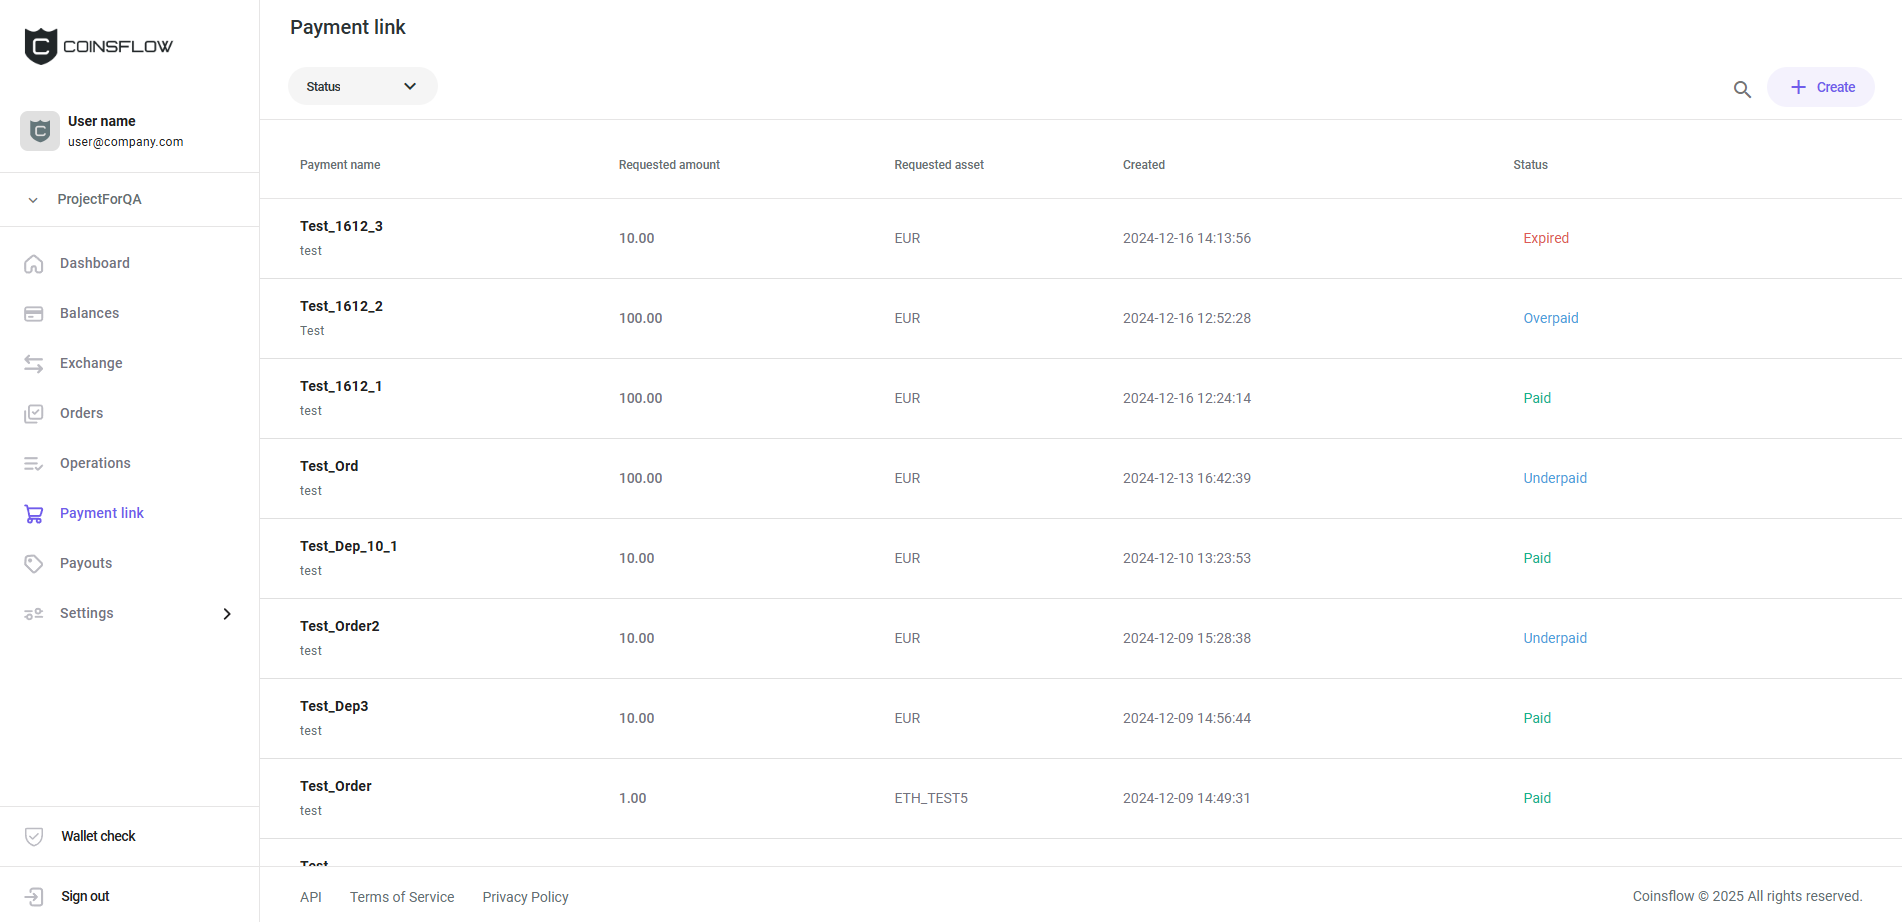The width and height of the screenshot is (1902, 922).
Task: Click the Create button
Action: 1820,87
